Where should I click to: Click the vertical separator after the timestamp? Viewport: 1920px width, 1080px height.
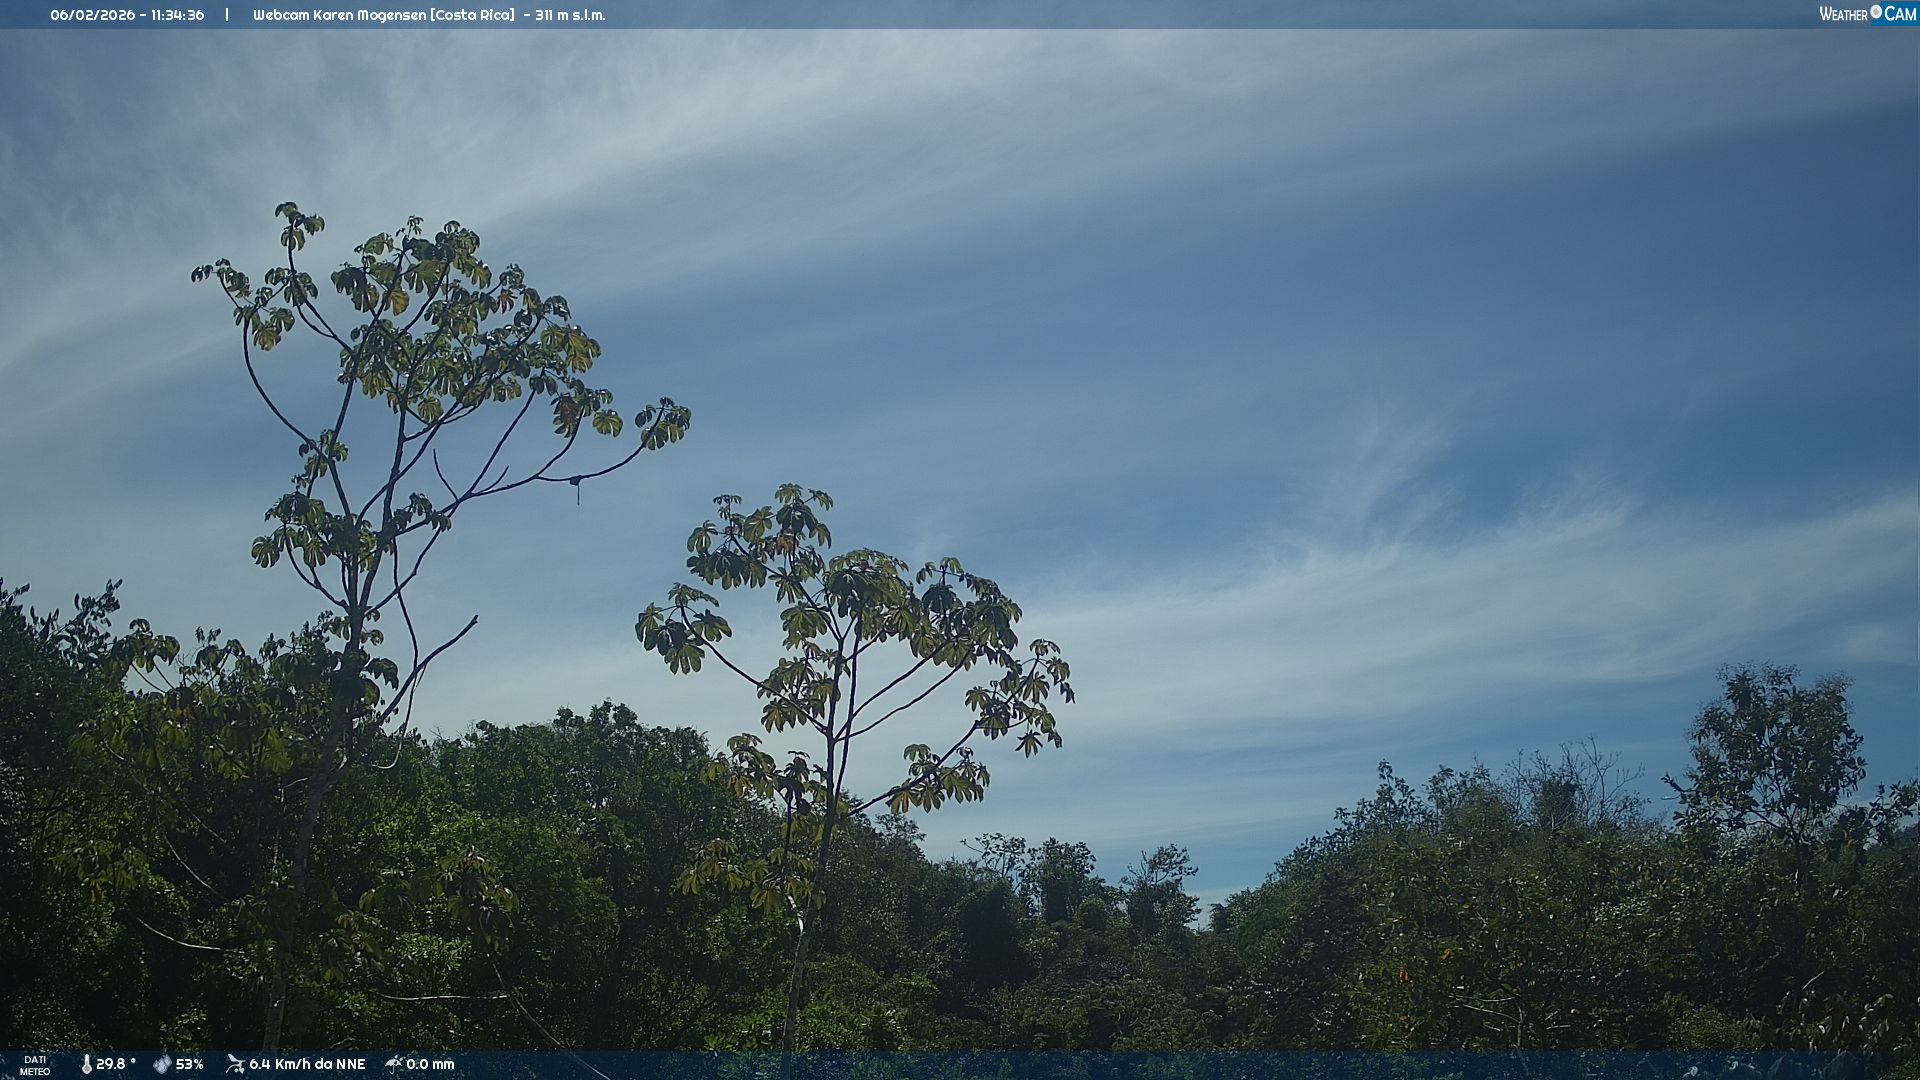(x=227, y=15)
